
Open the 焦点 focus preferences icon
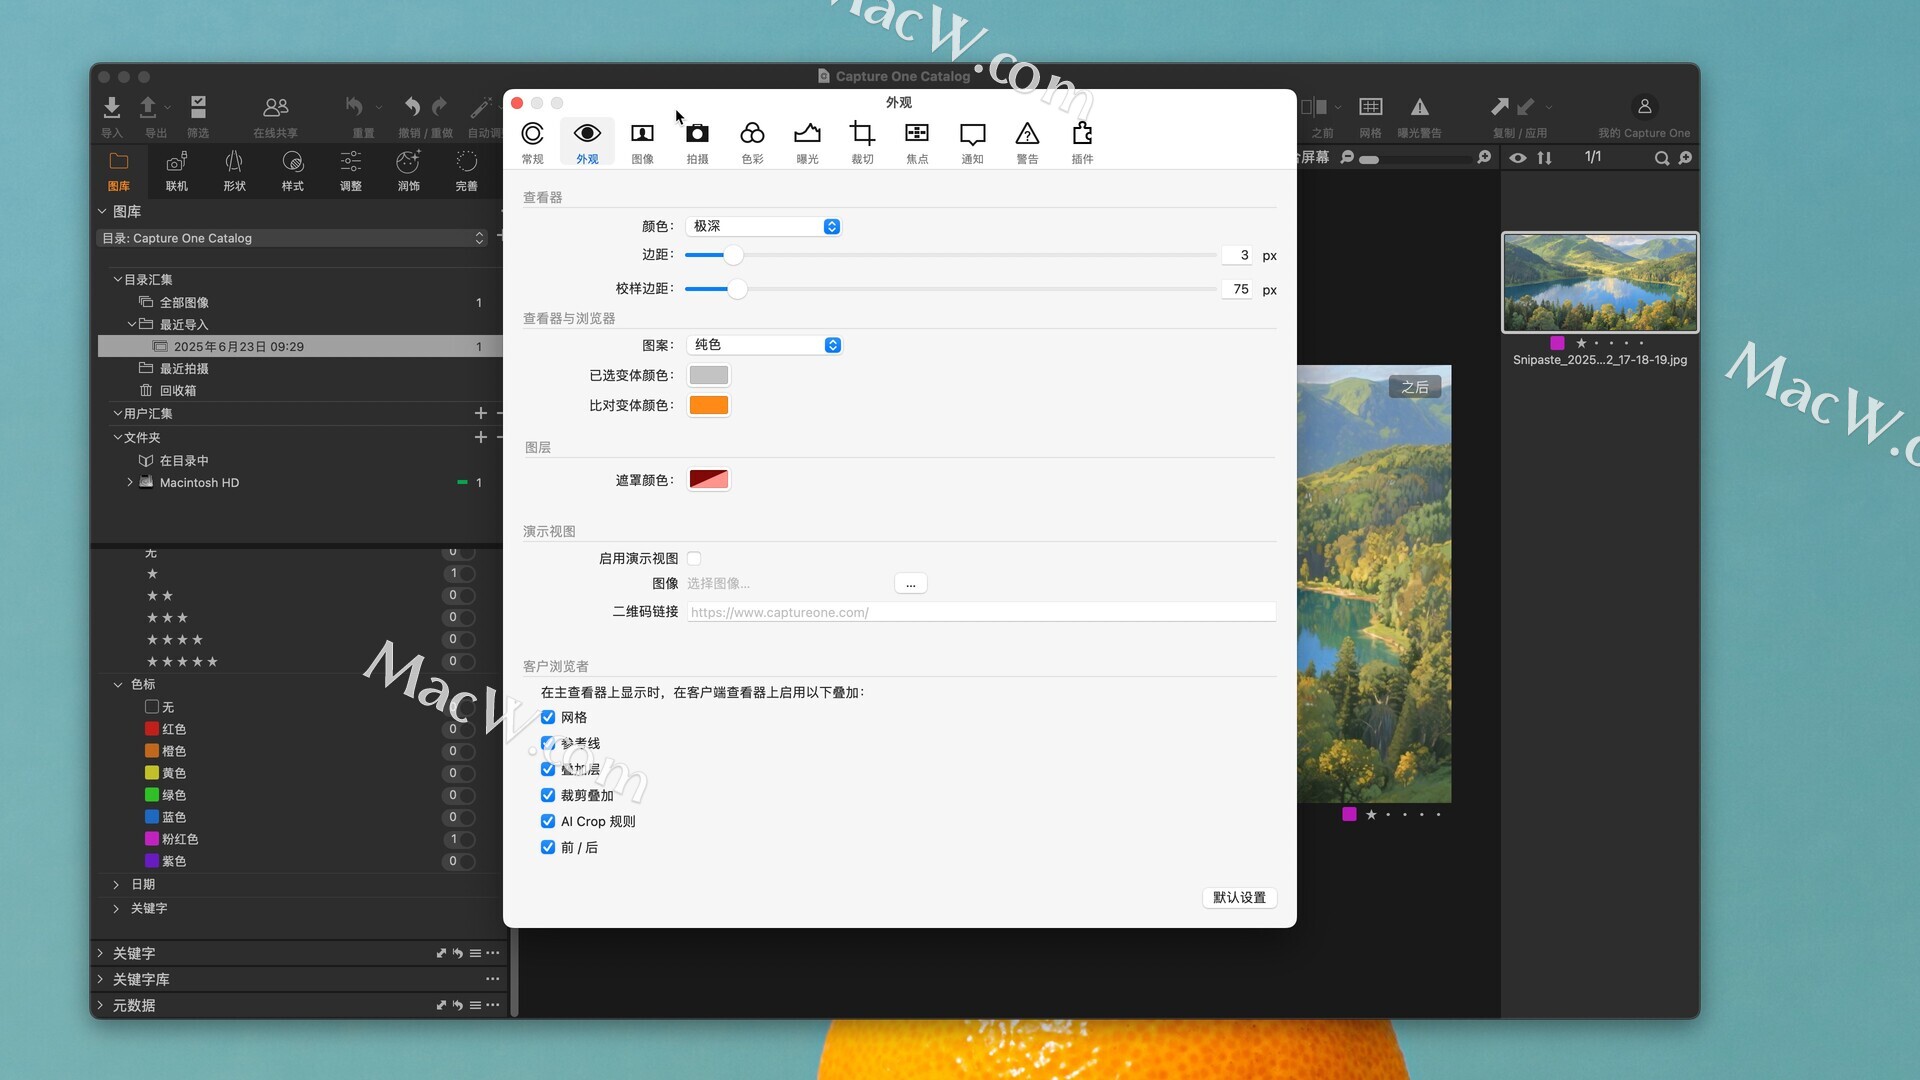pos(917,142)
